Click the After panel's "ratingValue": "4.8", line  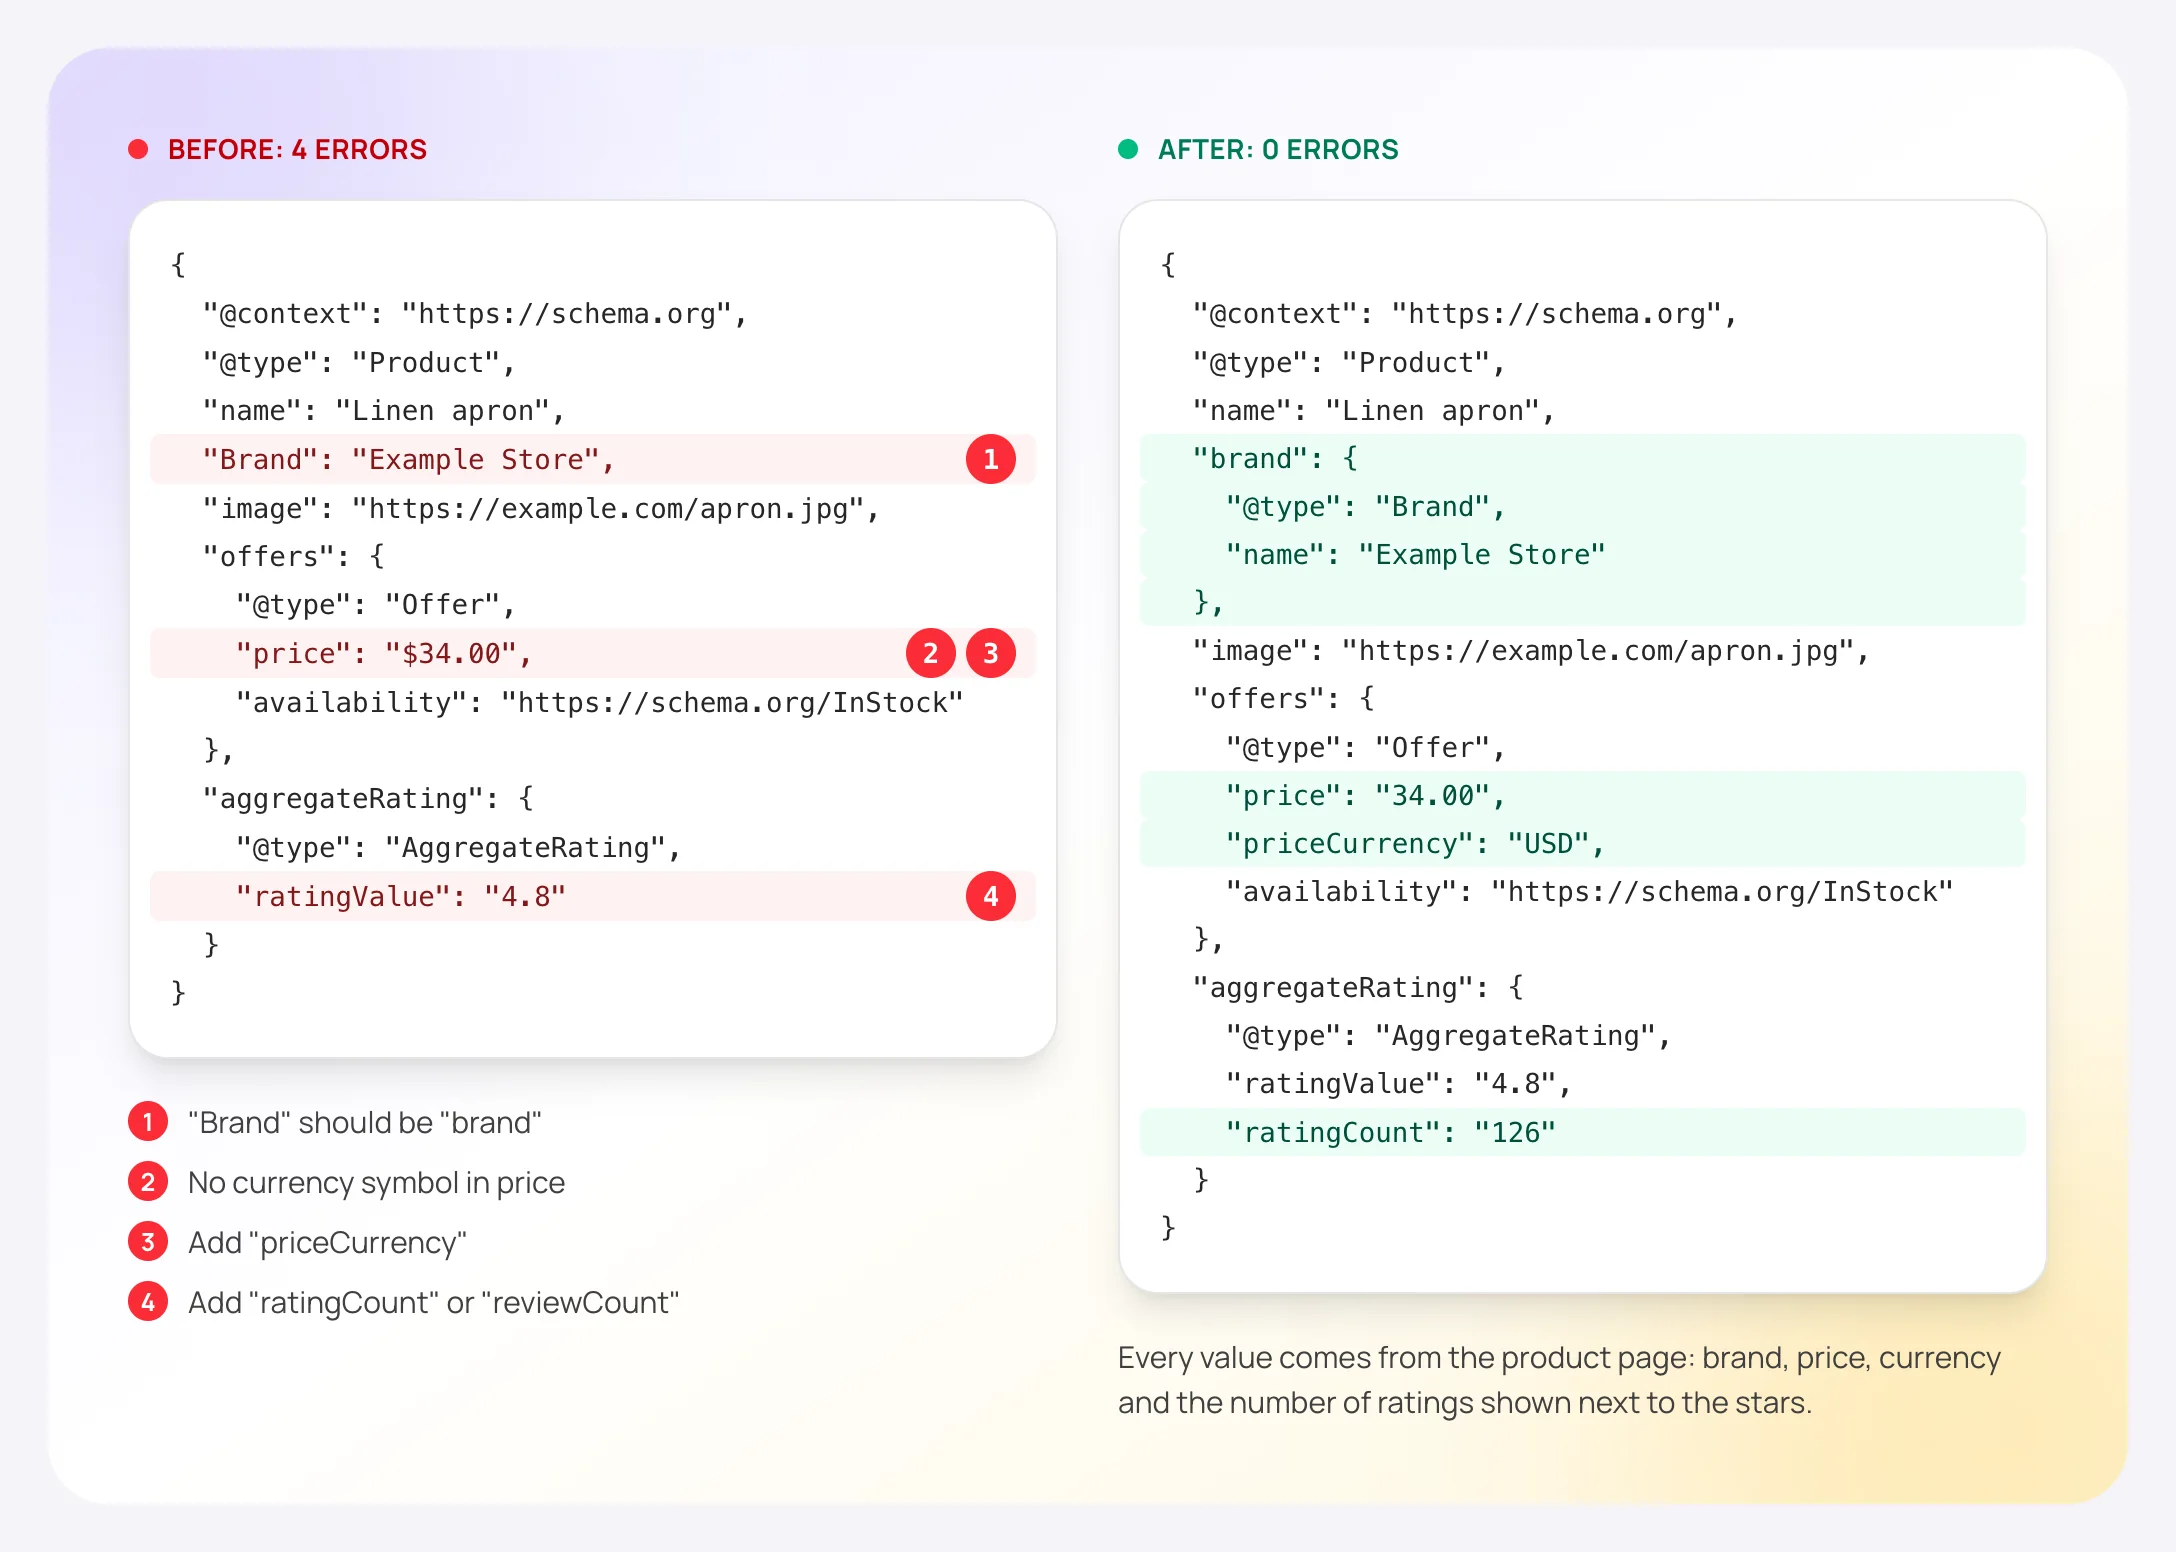[x=1399, y=1084]
